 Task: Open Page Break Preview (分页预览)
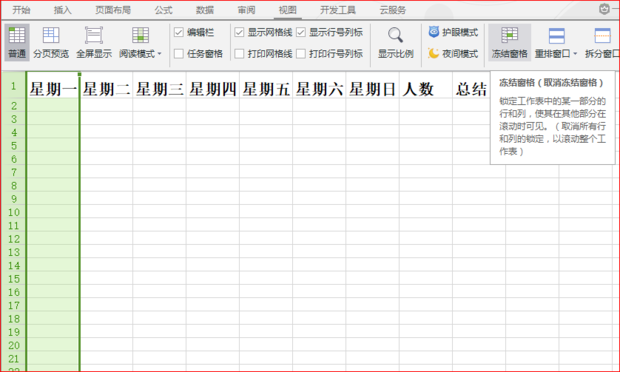click(51, 42)
